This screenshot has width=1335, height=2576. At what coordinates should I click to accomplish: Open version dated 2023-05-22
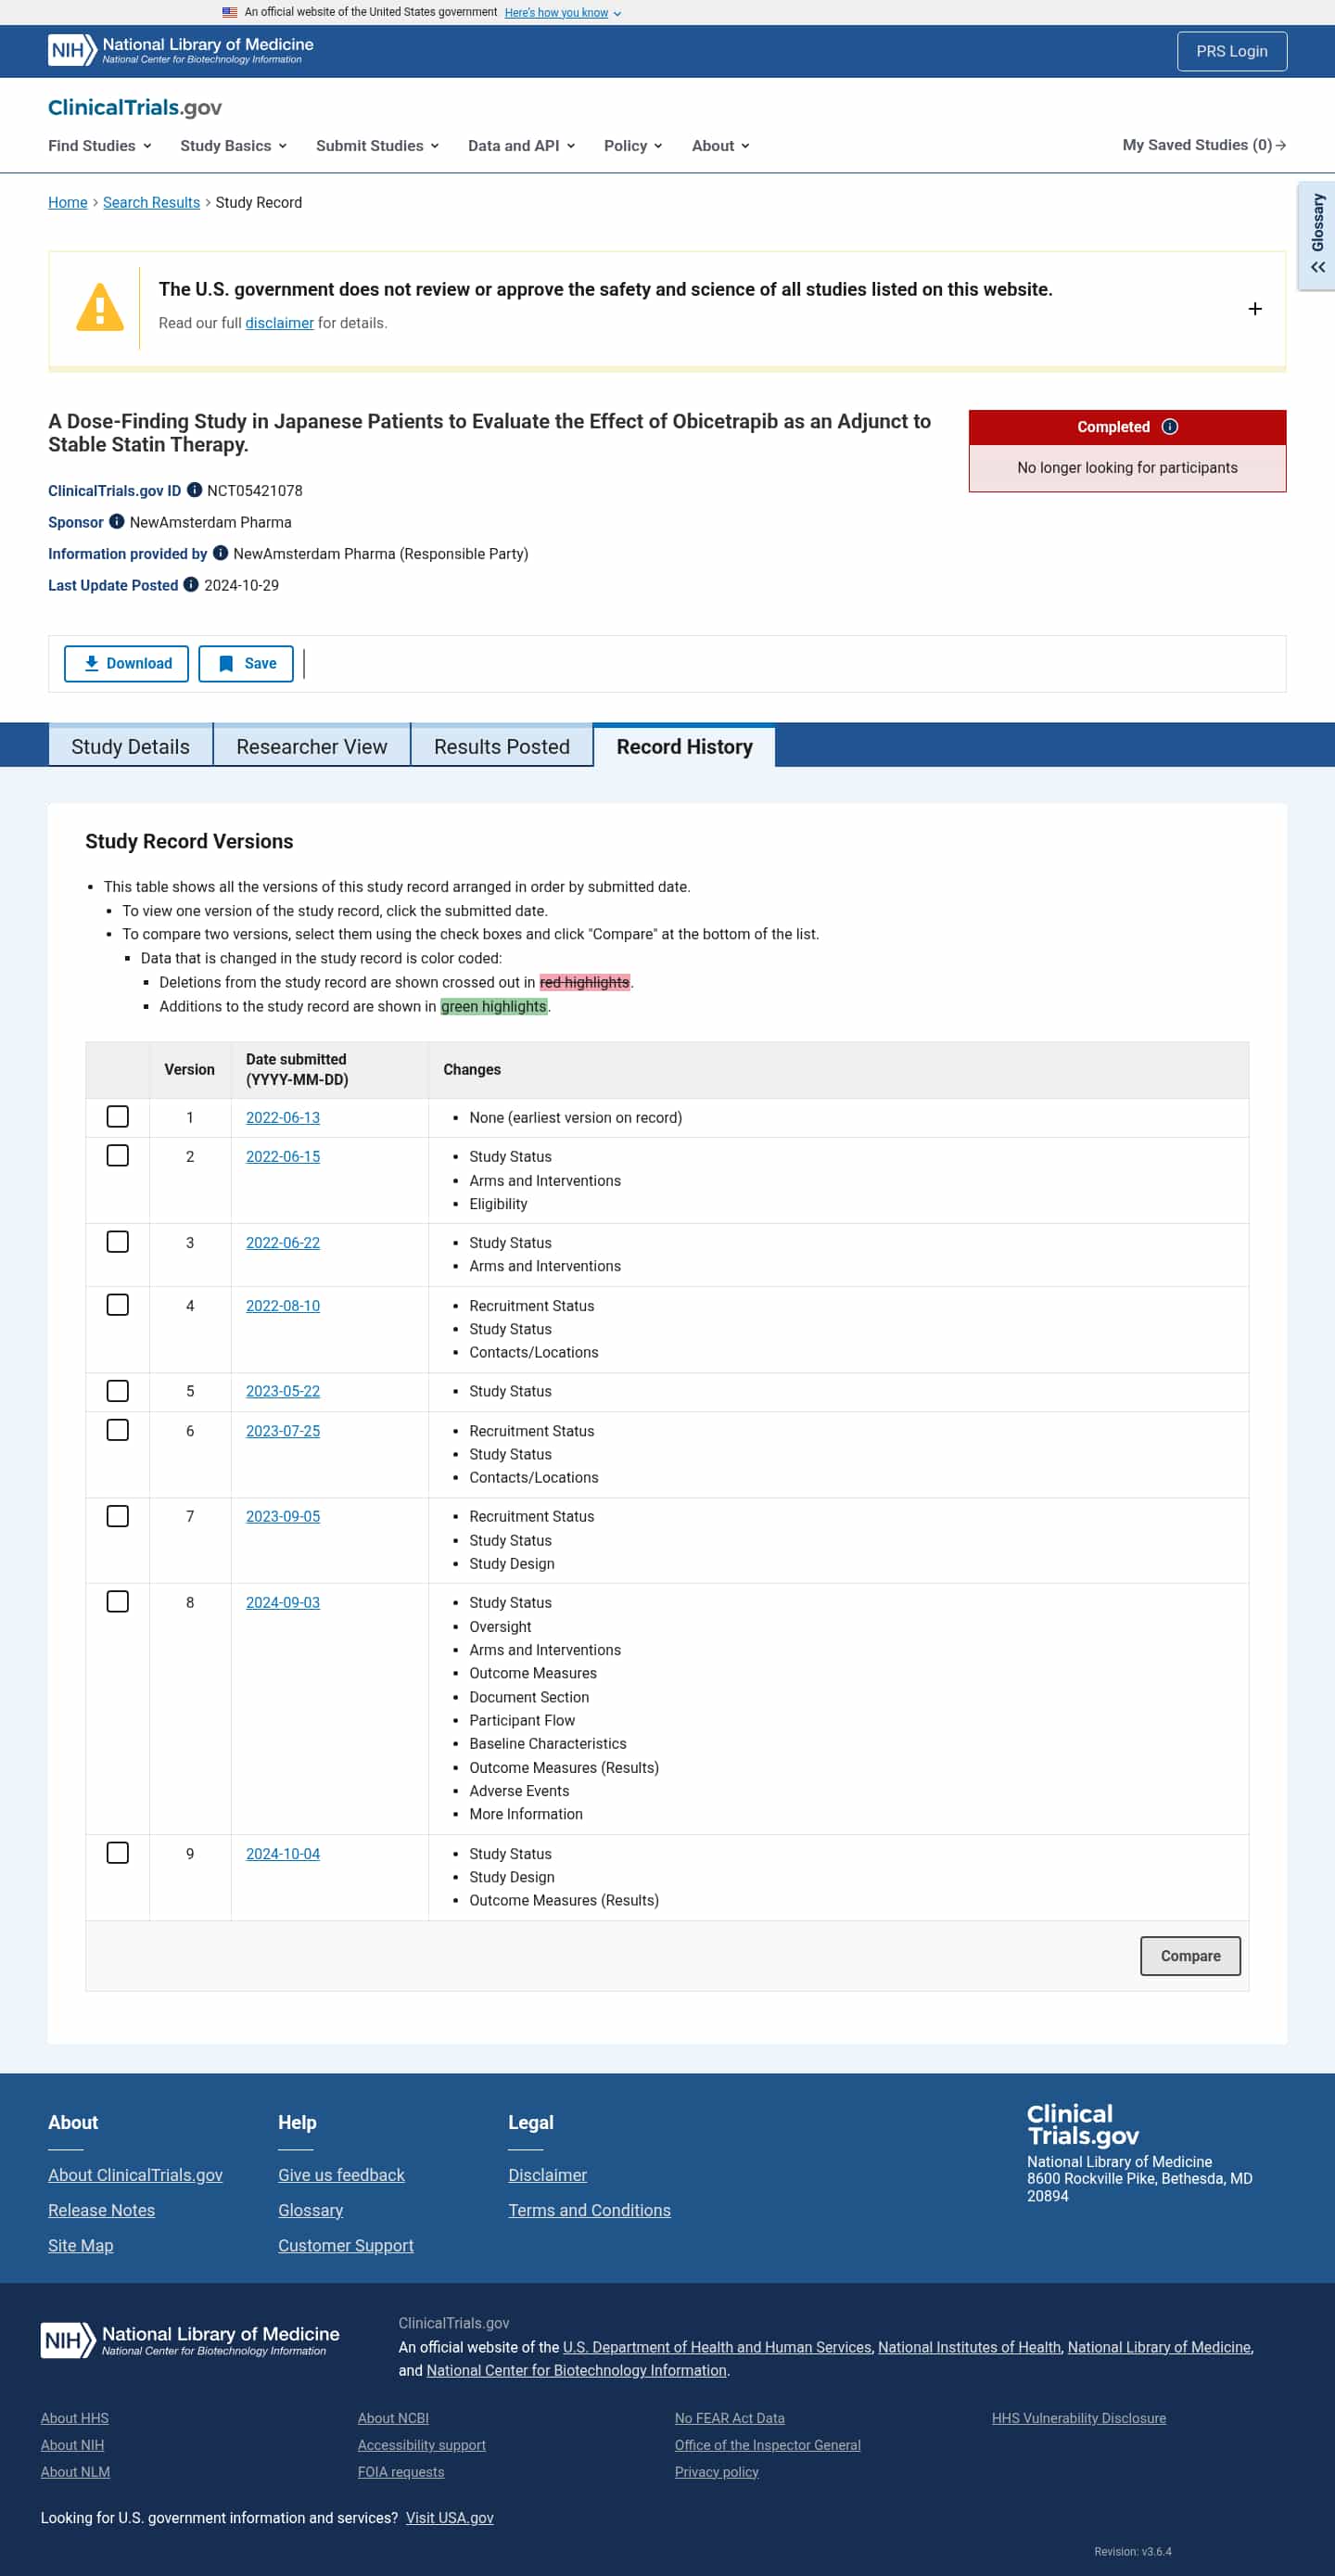coord(283,1391)
